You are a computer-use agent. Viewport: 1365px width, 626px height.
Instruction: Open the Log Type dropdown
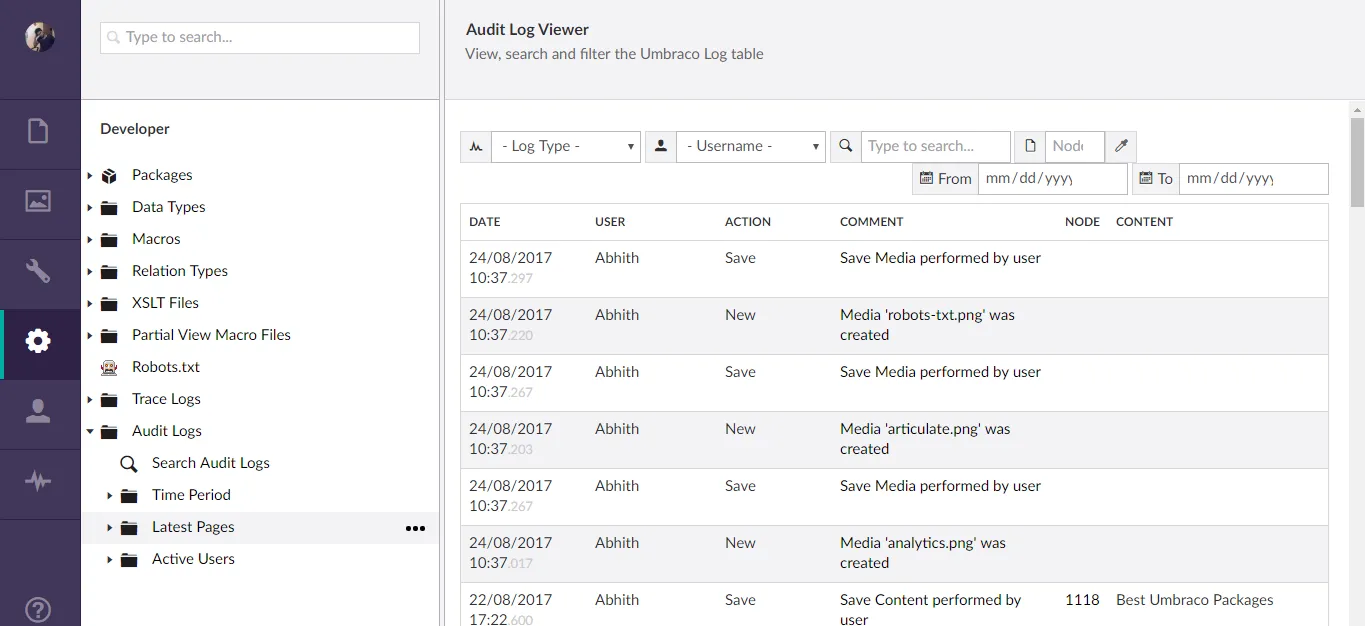tap(566, 146)
